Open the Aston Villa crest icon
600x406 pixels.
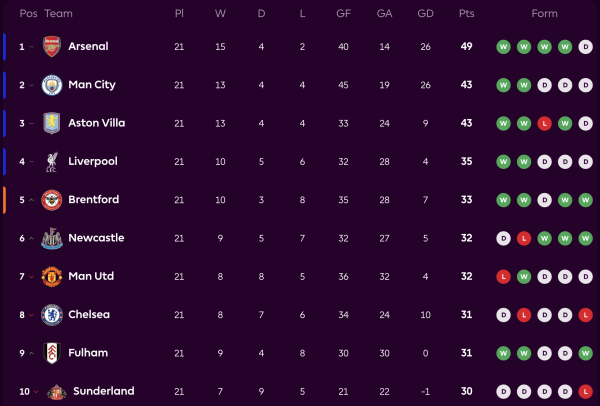pyautogui.click(x=51, y=123)
